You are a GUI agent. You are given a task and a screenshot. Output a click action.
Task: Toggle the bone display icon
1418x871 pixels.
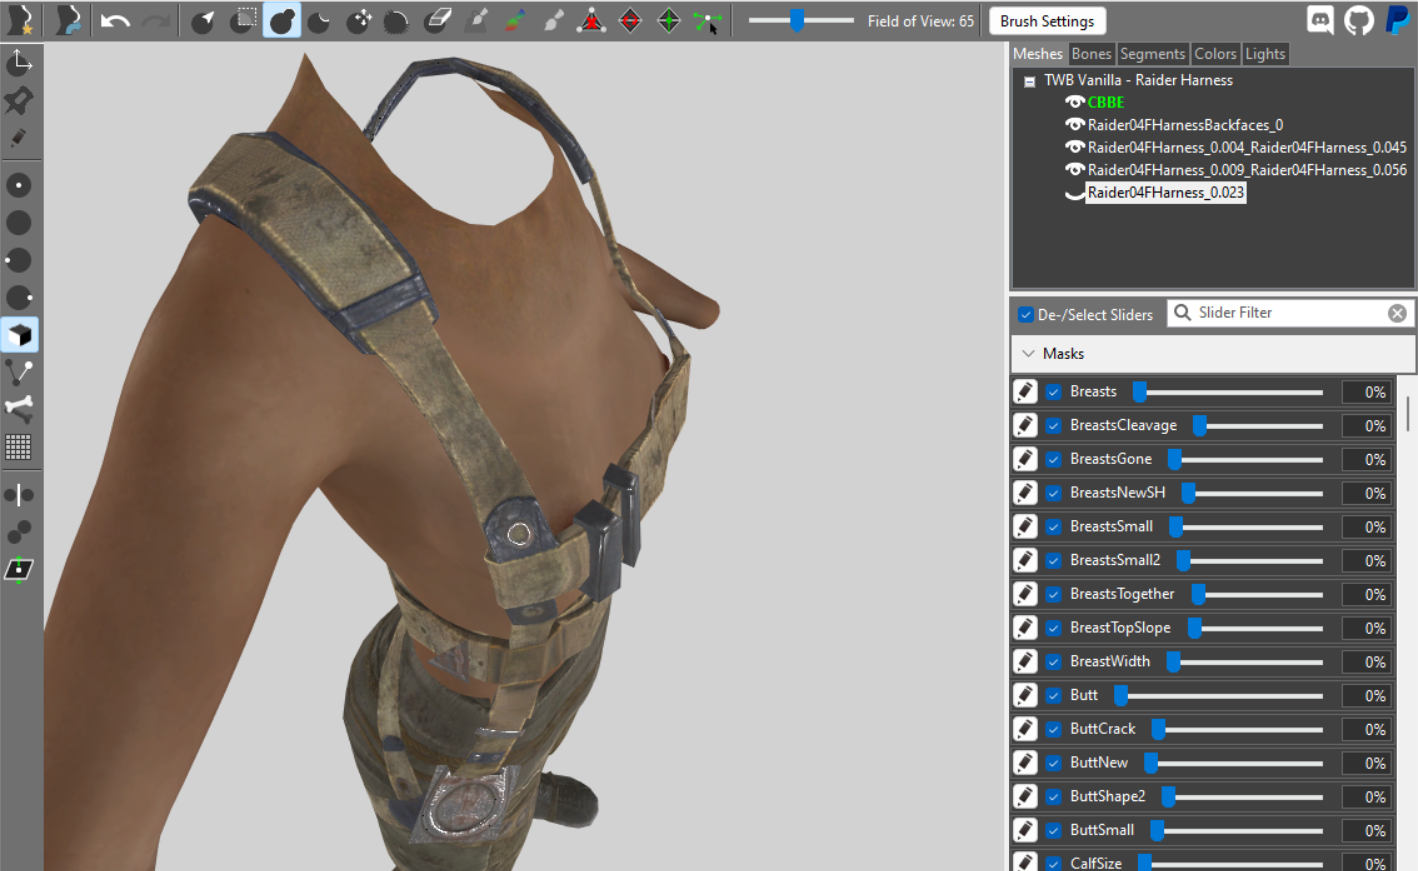pos(19,408)
